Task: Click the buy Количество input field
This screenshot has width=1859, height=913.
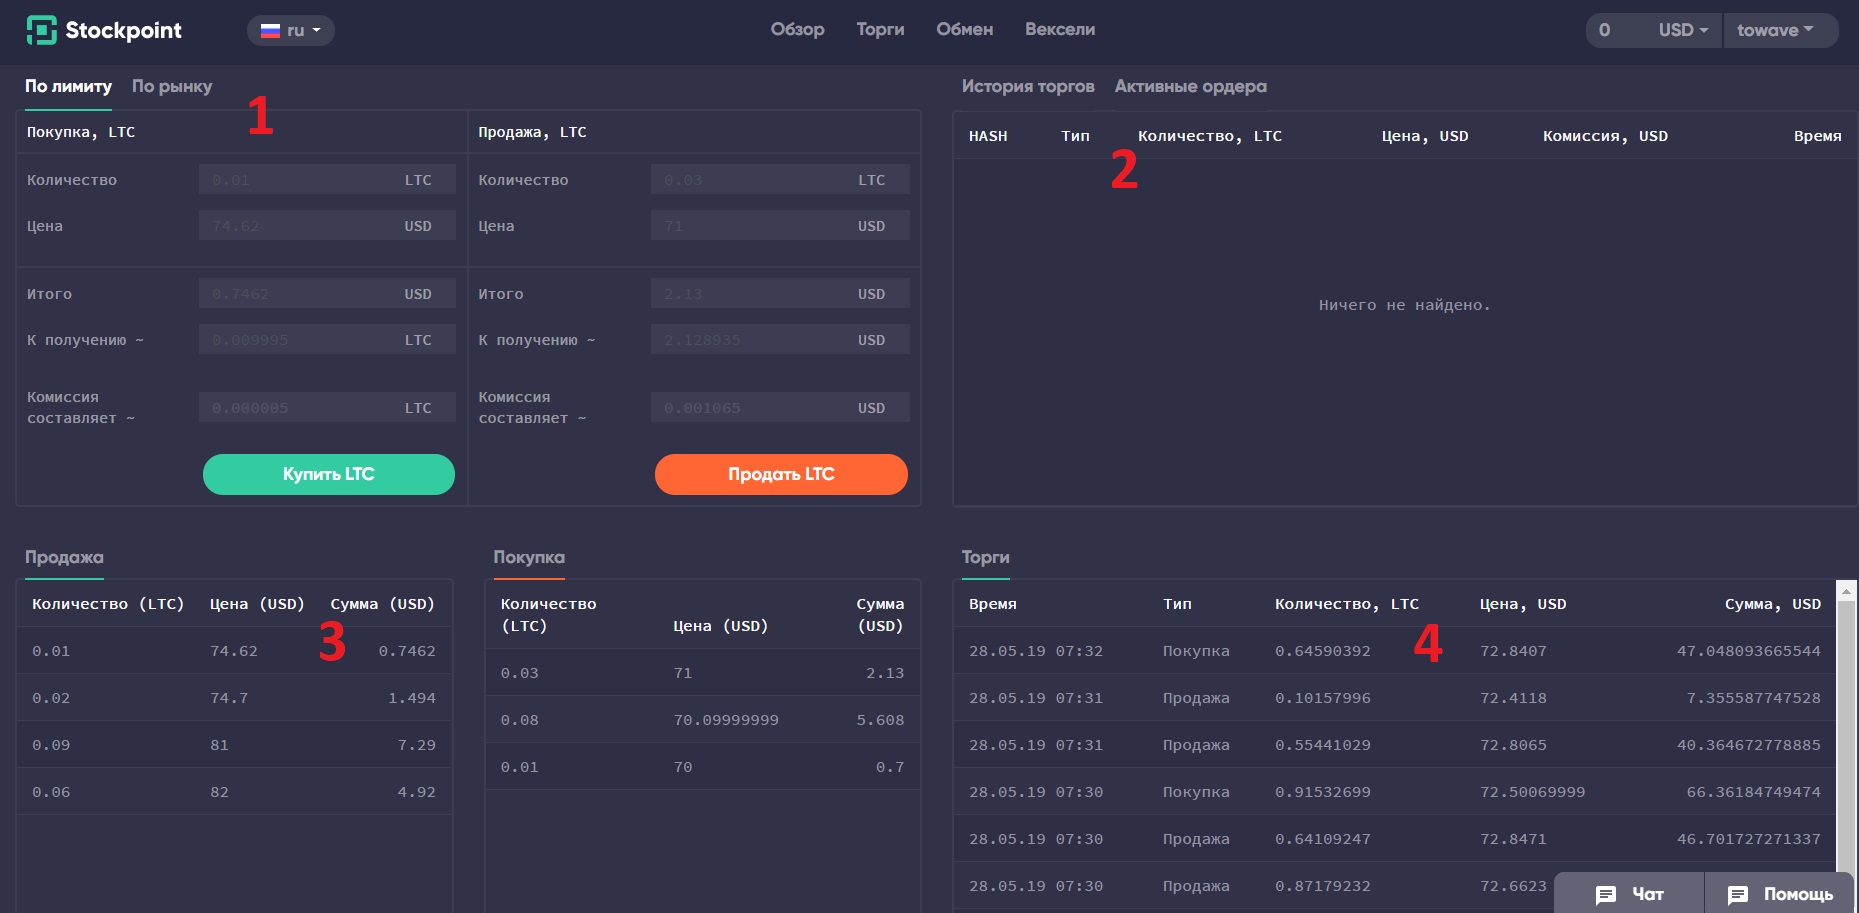Action: click(x=327, y=180)
